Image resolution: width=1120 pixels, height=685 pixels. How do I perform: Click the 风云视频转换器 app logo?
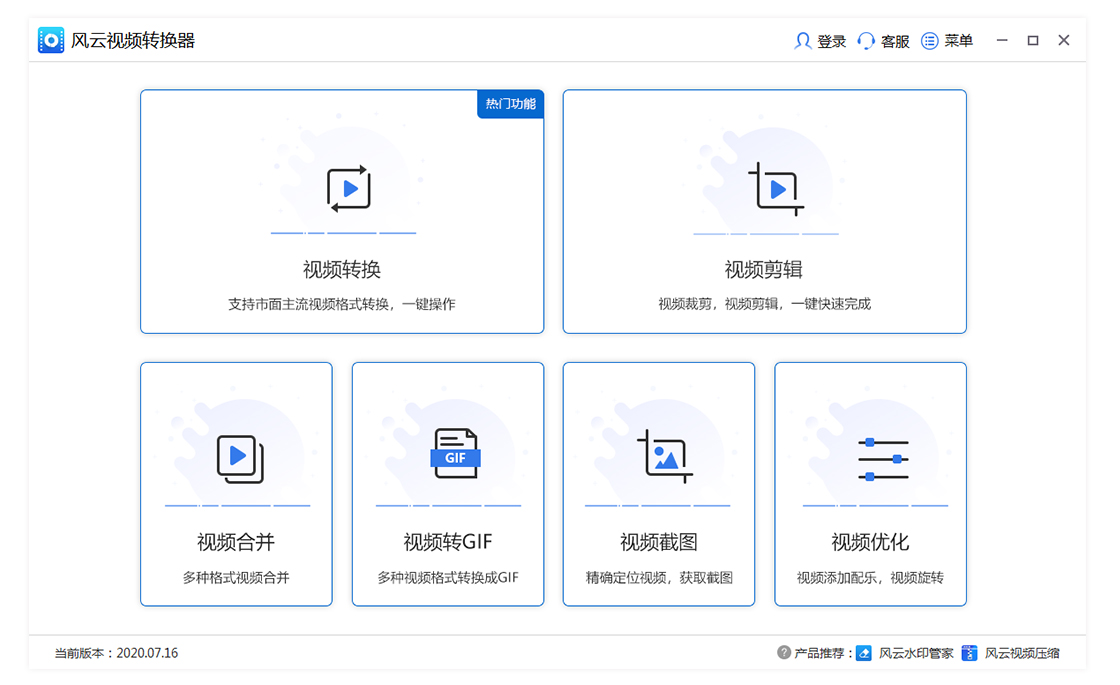tap(51, 40)
